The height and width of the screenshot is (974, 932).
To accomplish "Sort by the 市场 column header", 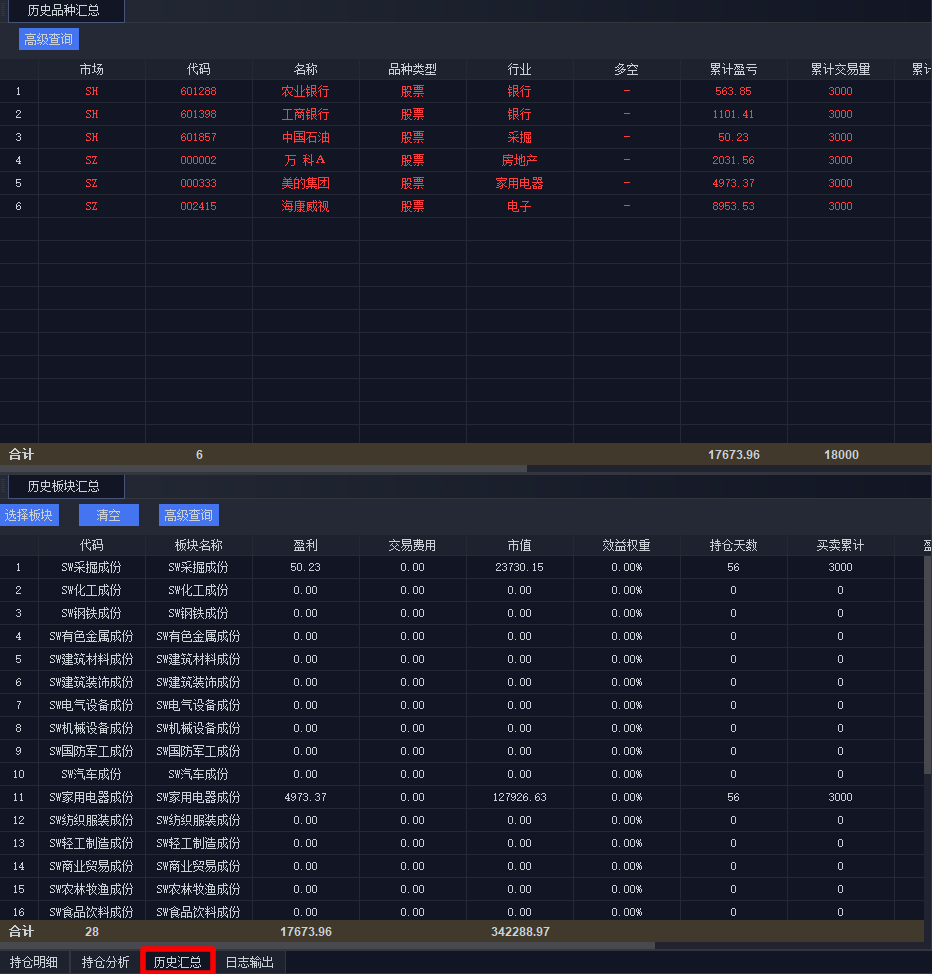I will click(x=91, y=69).
